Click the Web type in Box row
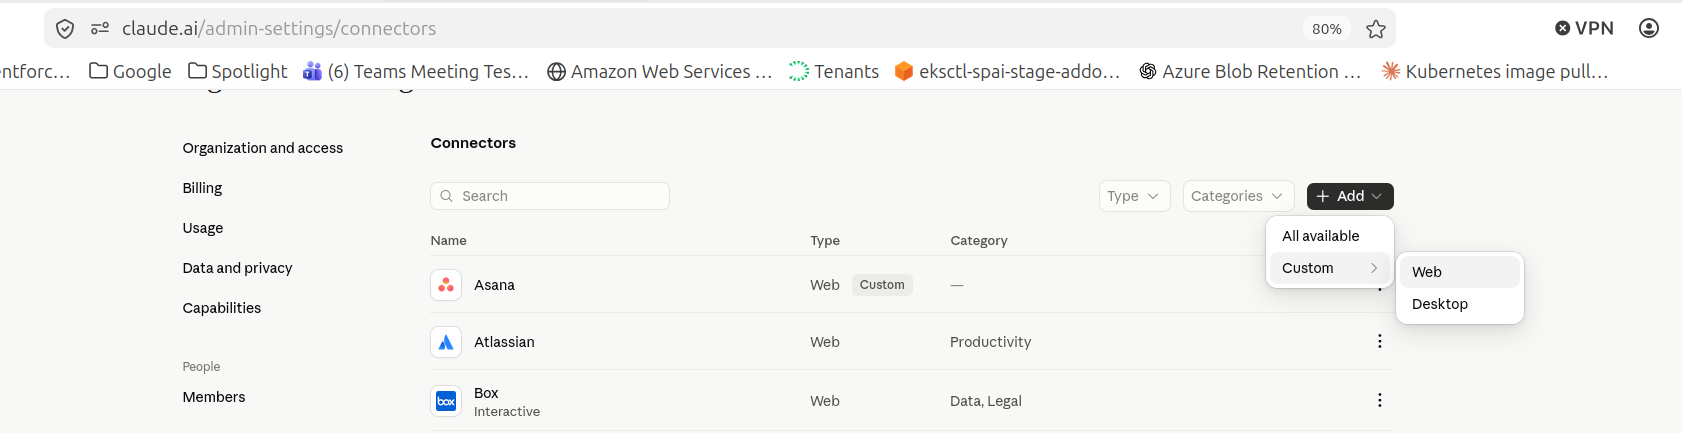The image size is (1682, 433). [825, 401]
